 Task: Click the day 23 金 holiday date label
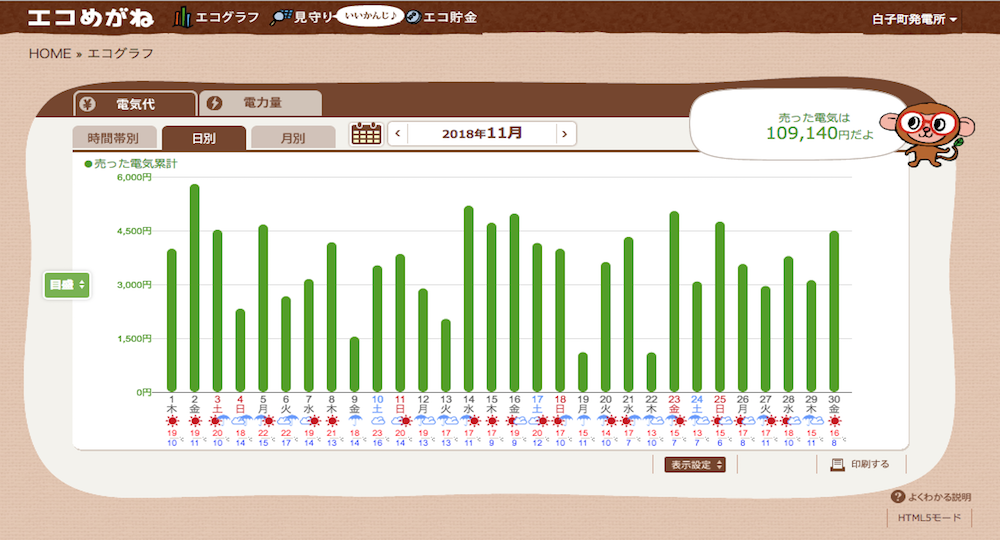(x=674, y=404)
